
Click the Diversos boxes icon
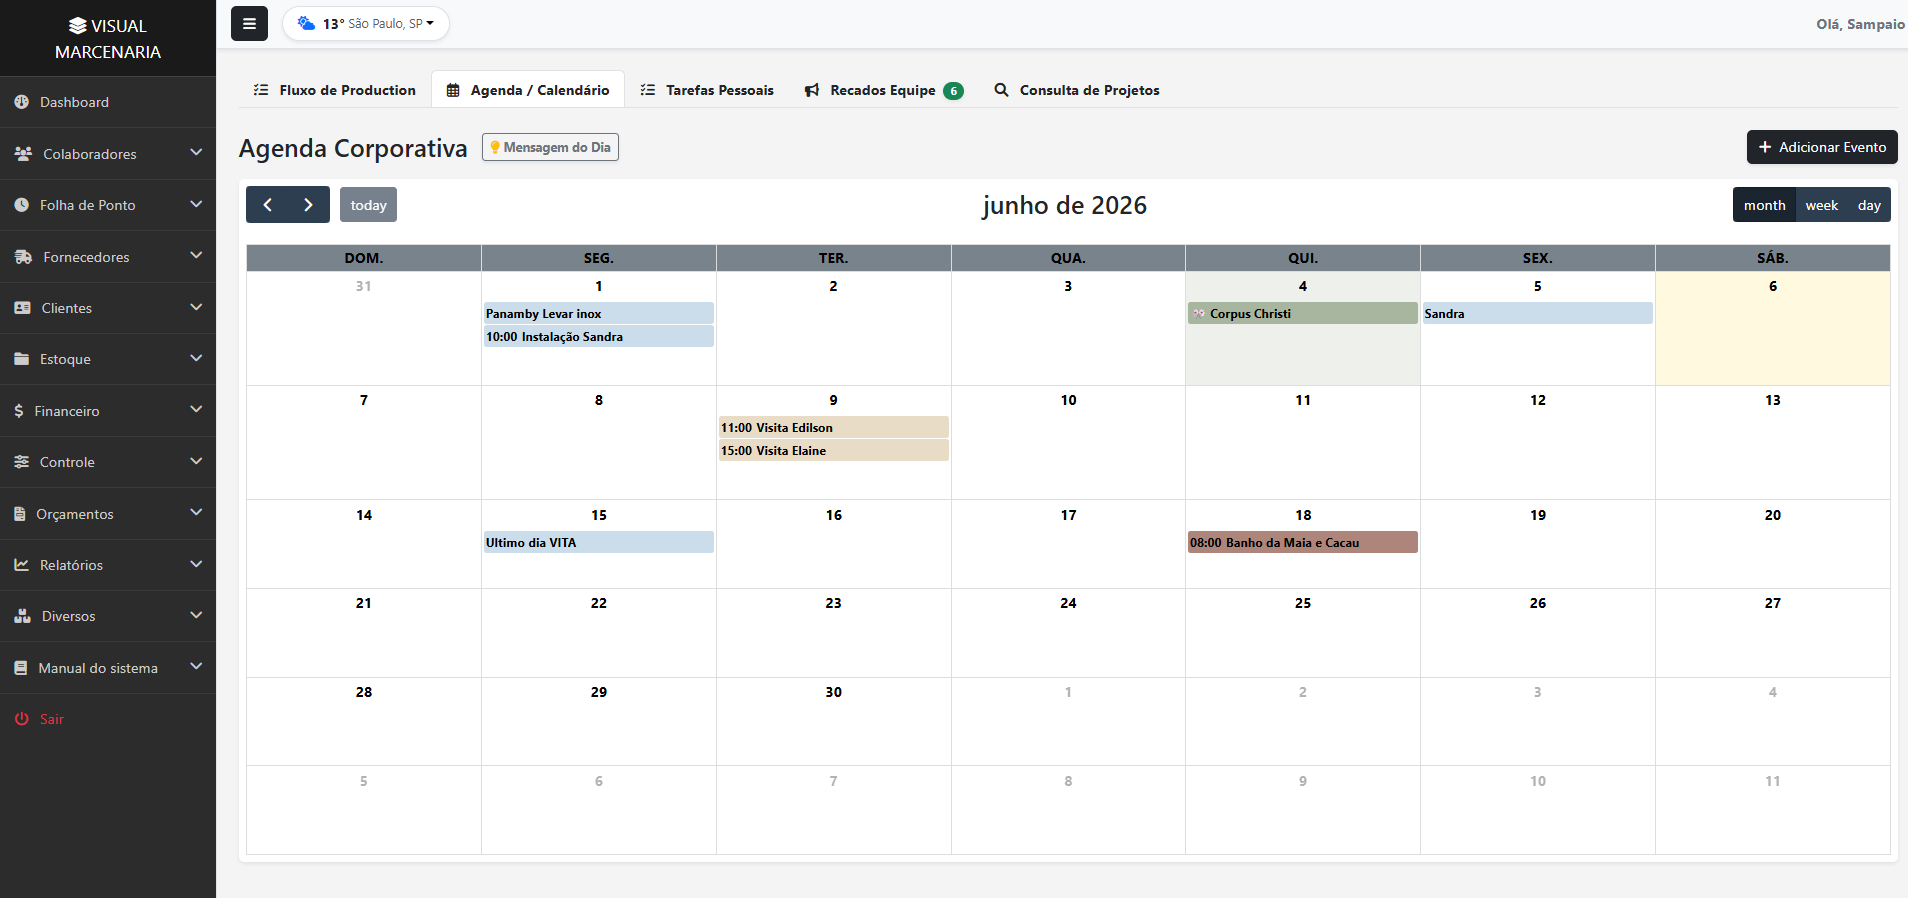click(23, 616)
